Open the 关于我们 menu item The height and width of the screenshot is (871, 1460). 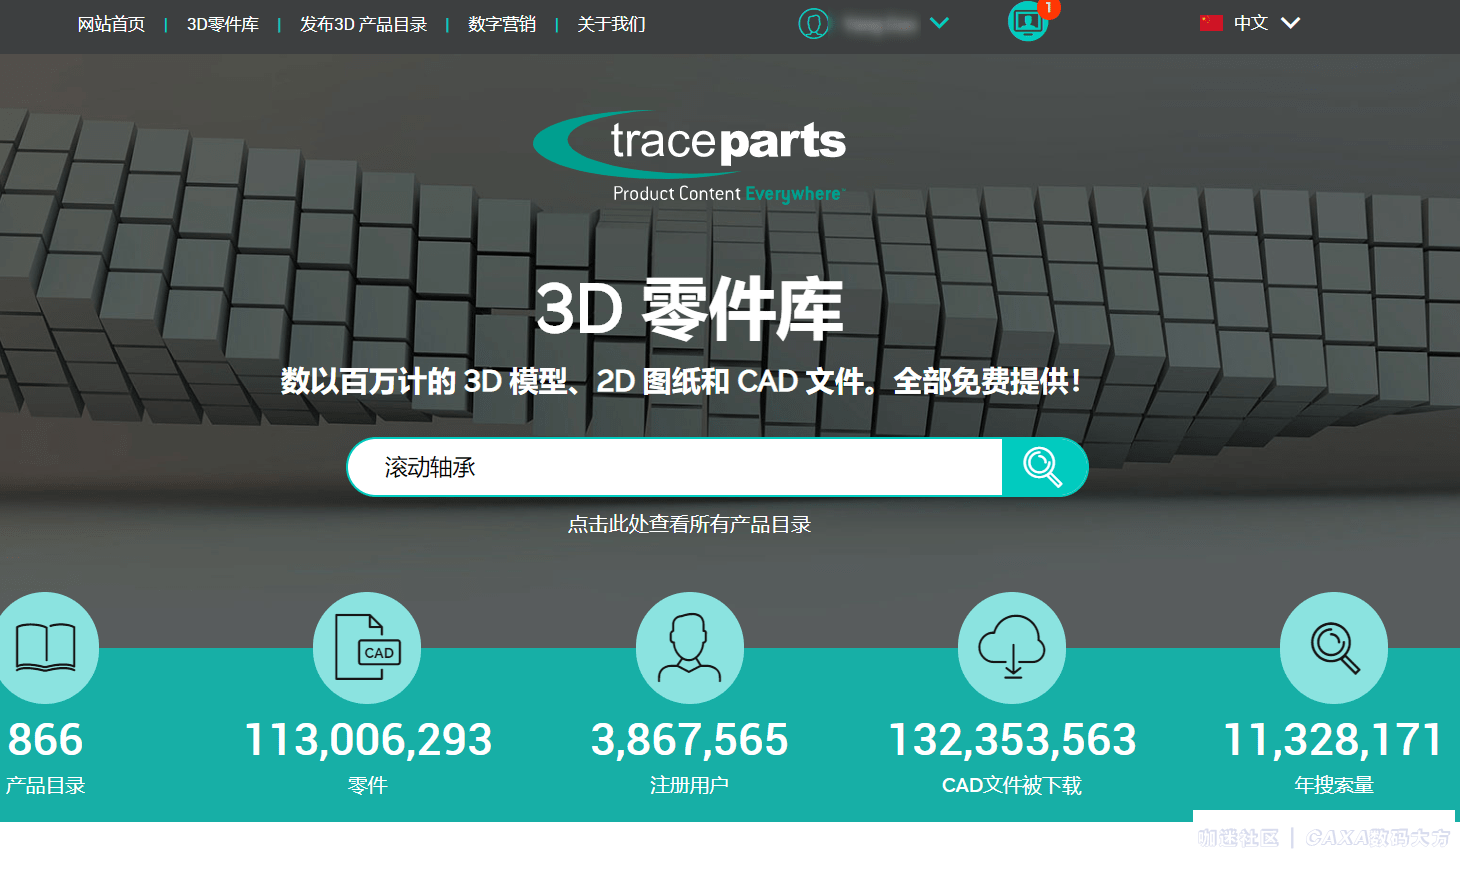pos(611,24)
